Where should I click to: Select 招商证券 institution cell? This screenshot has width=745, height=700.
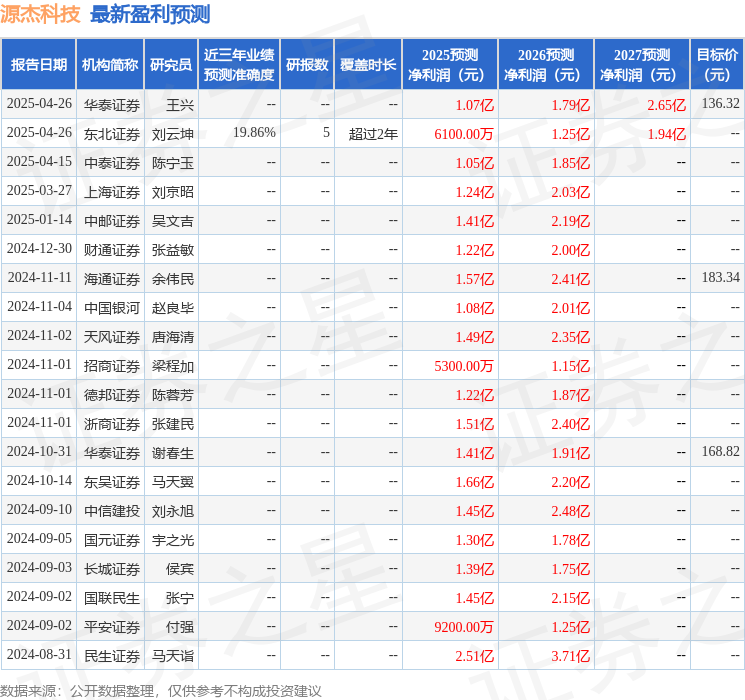pos(112,366)
